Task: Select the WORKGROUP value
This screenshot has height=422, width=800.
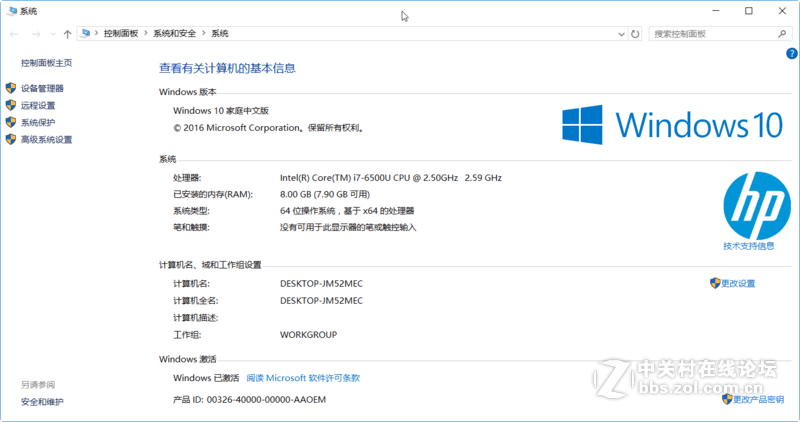Action: click(308, 335)
